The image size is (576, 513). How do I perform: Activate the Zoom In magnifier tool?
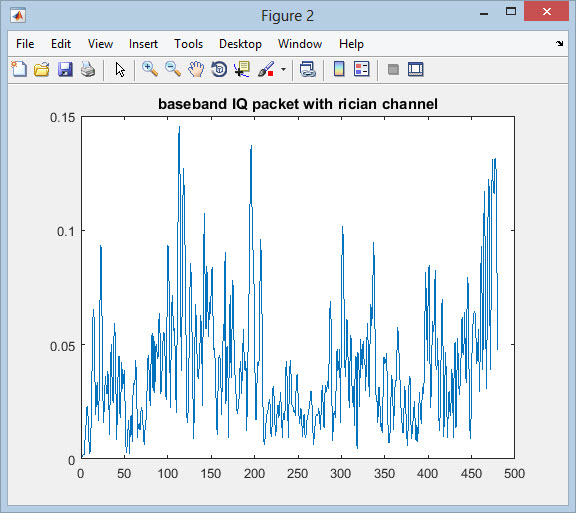(x=150, y=69)
